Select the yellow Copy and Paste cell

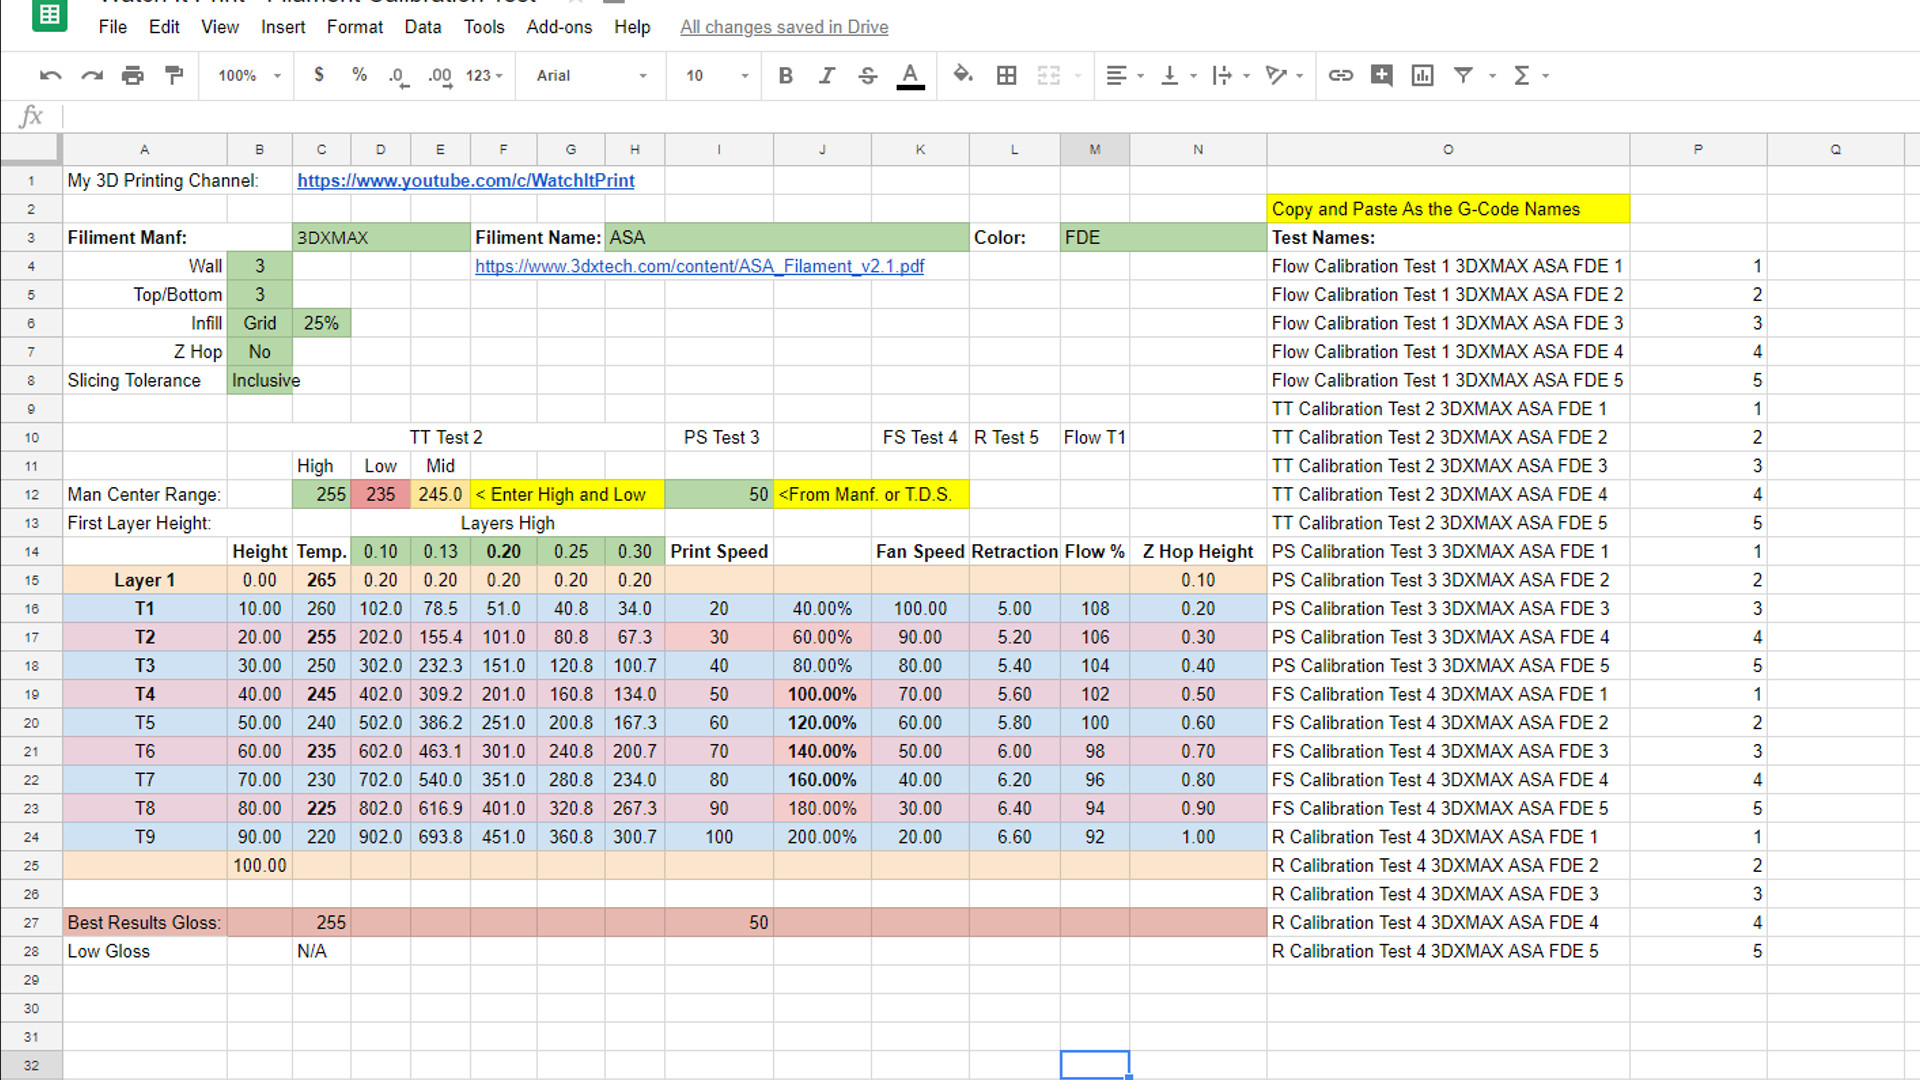click(x=1448, y=209)
